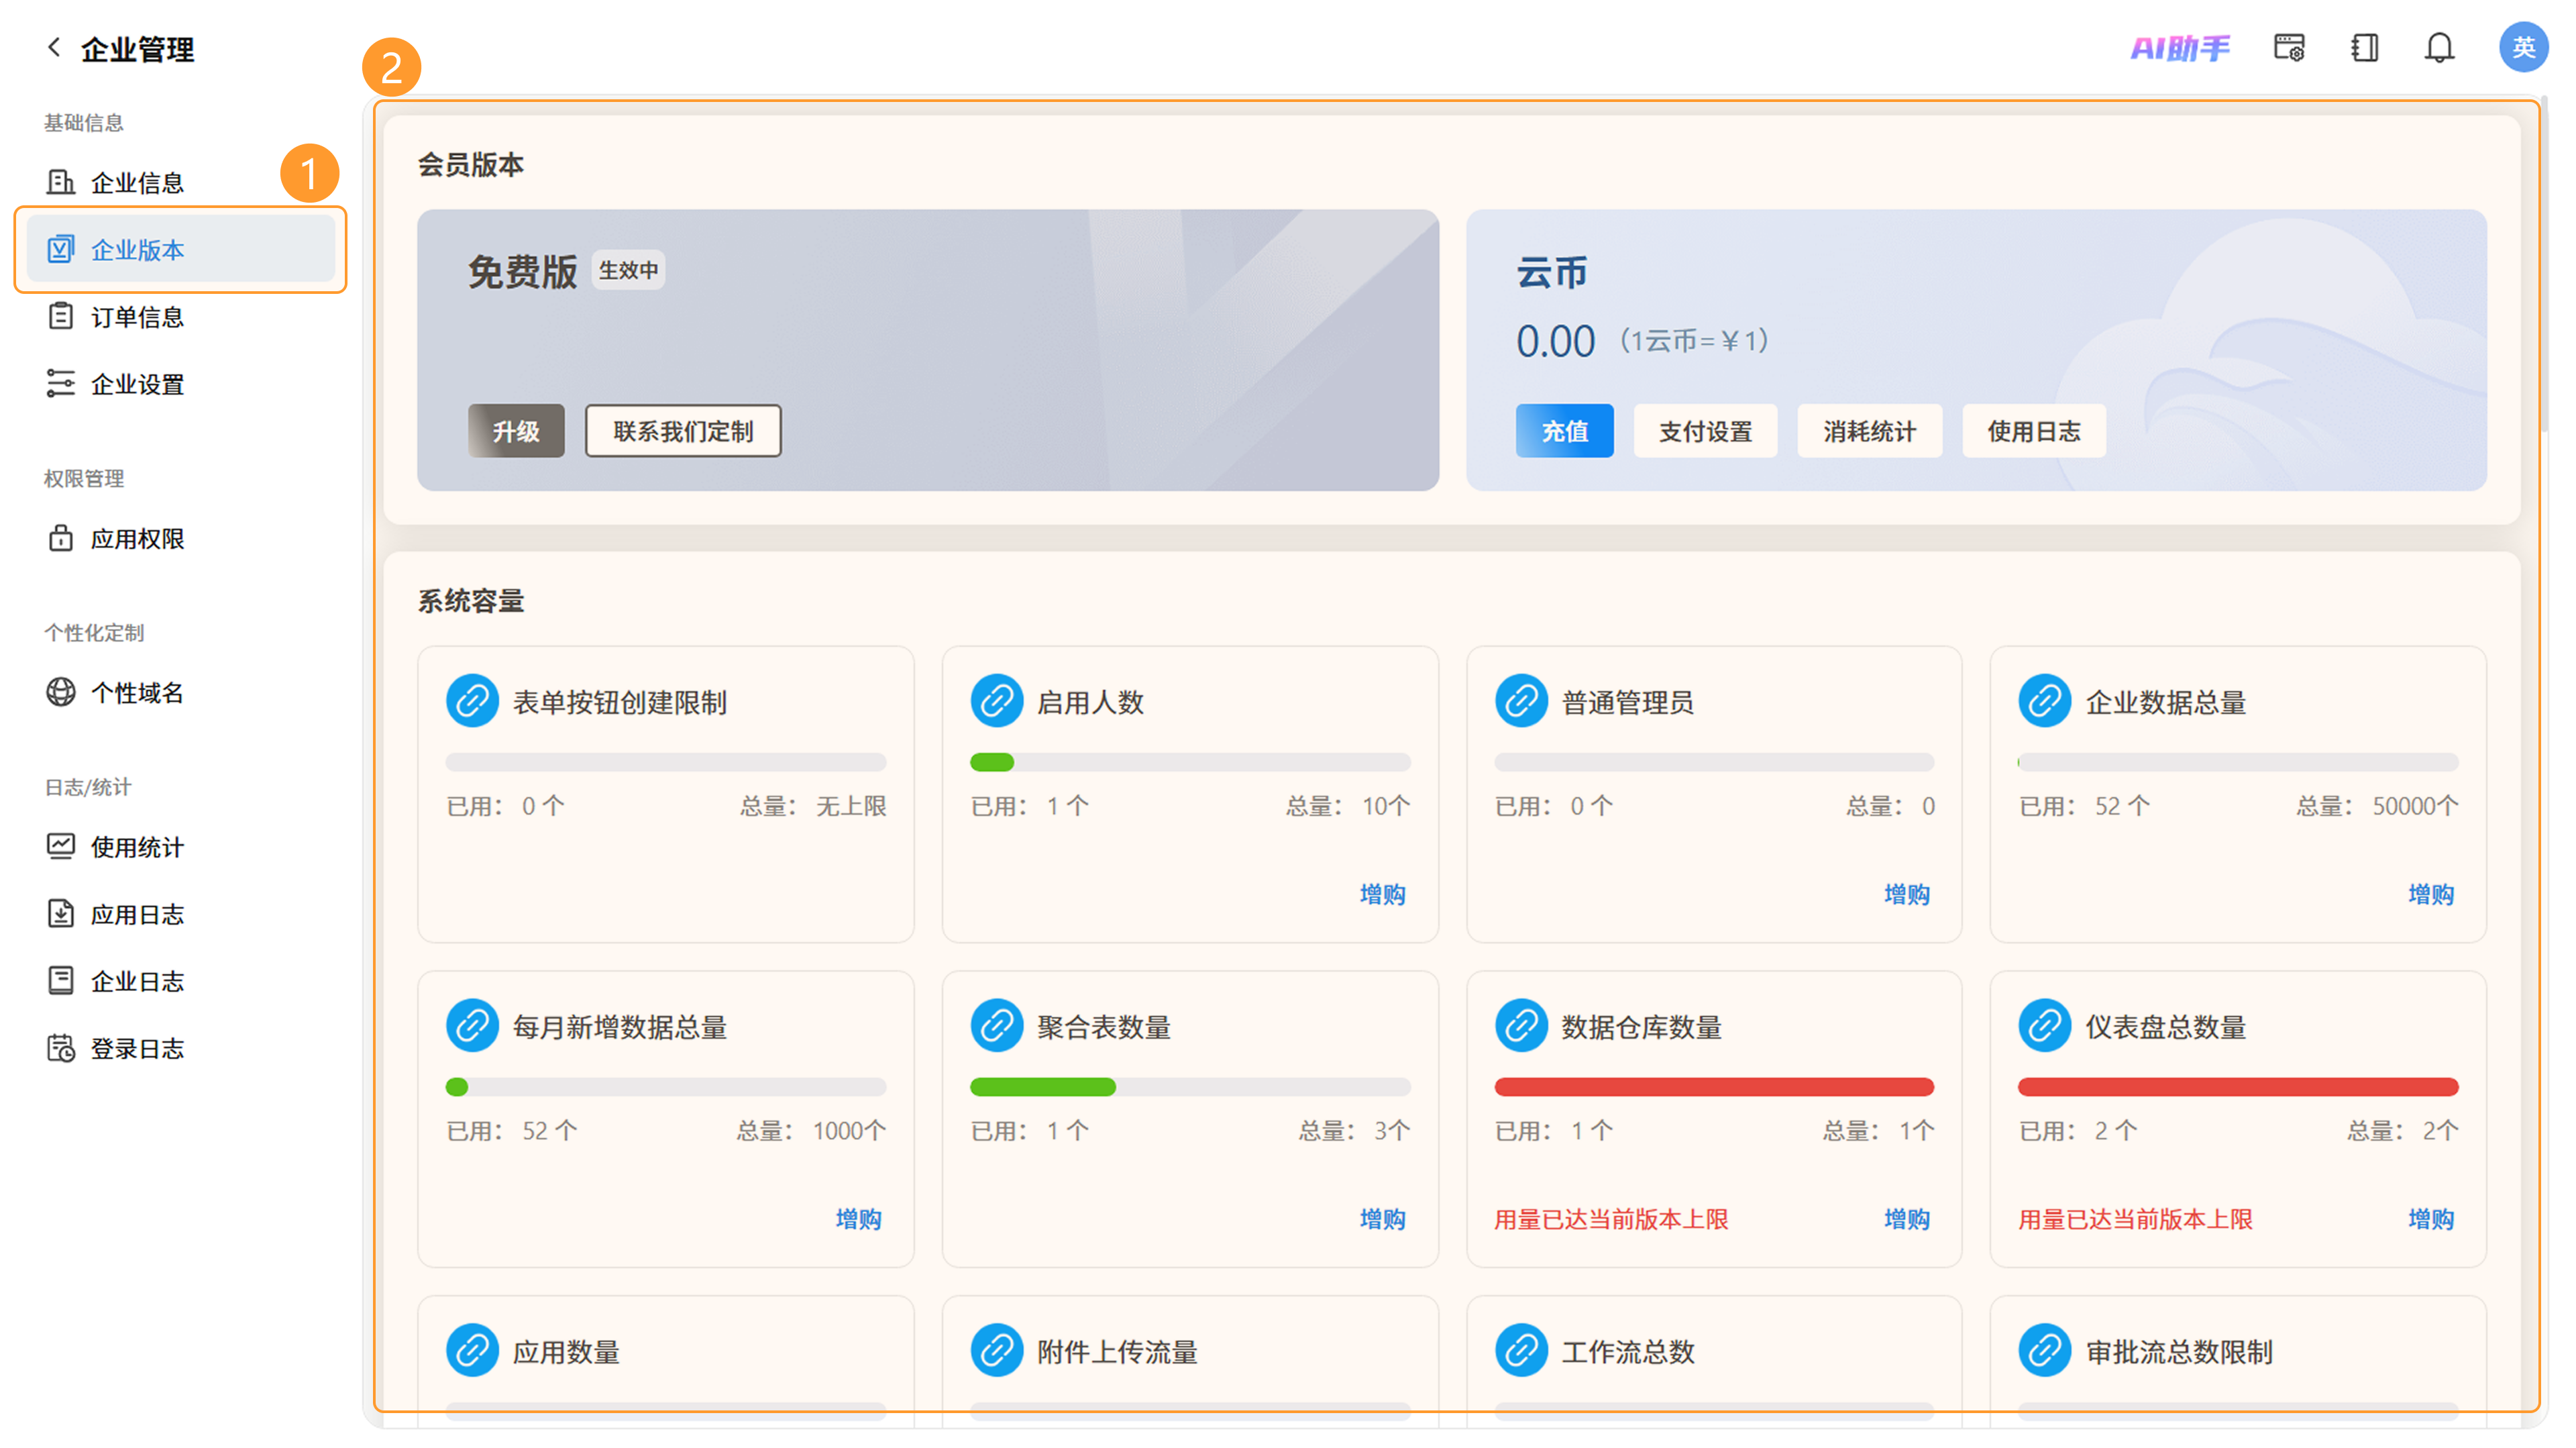
Task: Click the link icon of 企业数据总量
Action: [x=2044, y=701]
